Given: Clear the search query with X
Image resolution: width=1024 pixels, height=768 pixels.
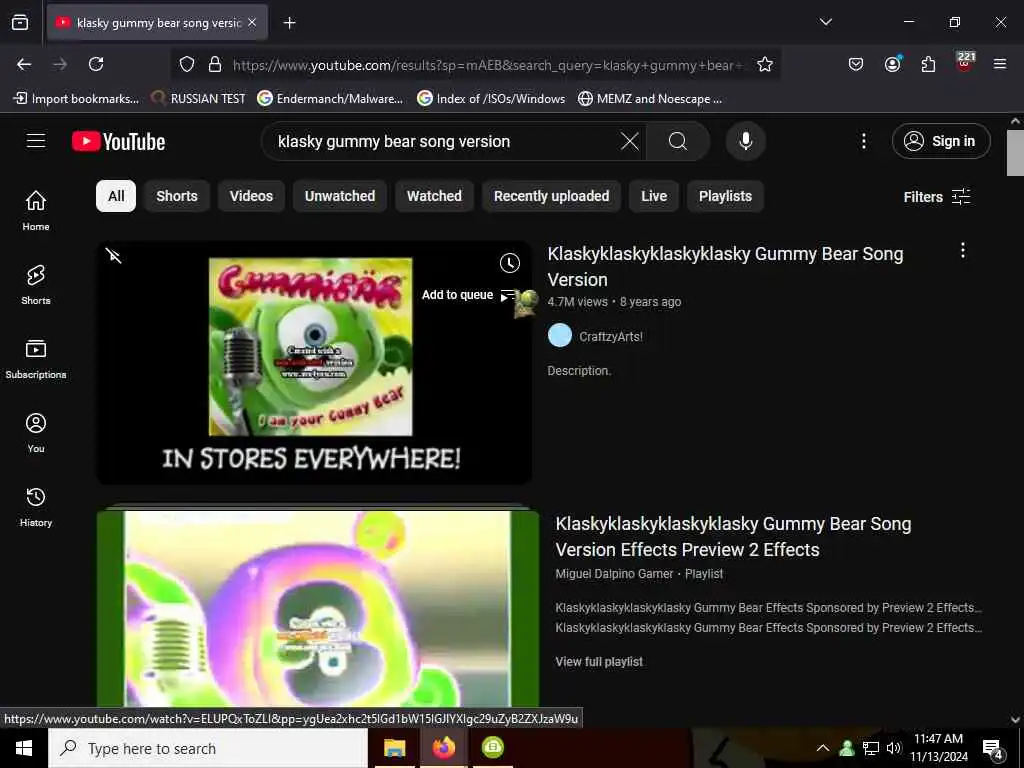Looking at the screenshot, I should click(630, 141).
